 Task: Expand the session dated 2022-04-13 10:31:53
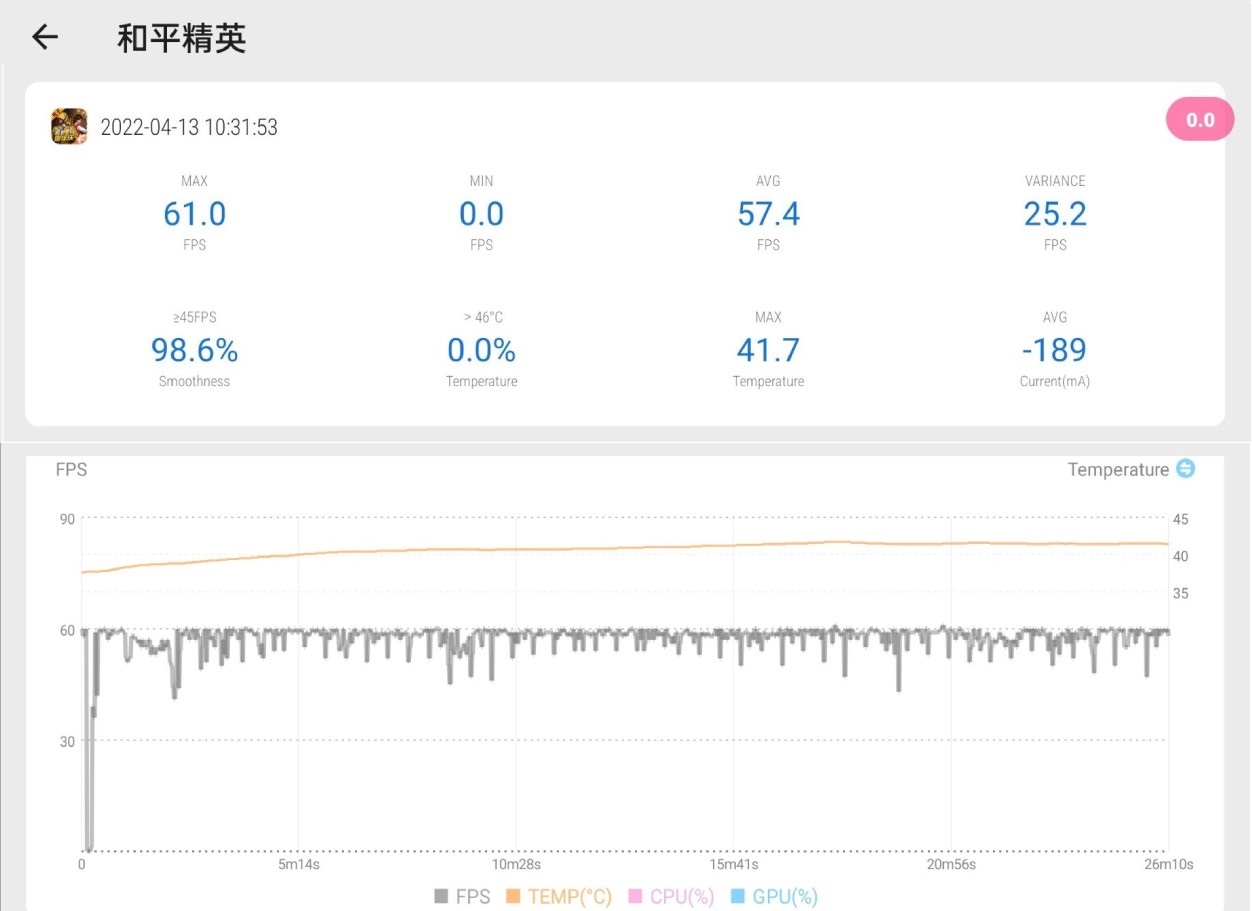pos(189,127)
